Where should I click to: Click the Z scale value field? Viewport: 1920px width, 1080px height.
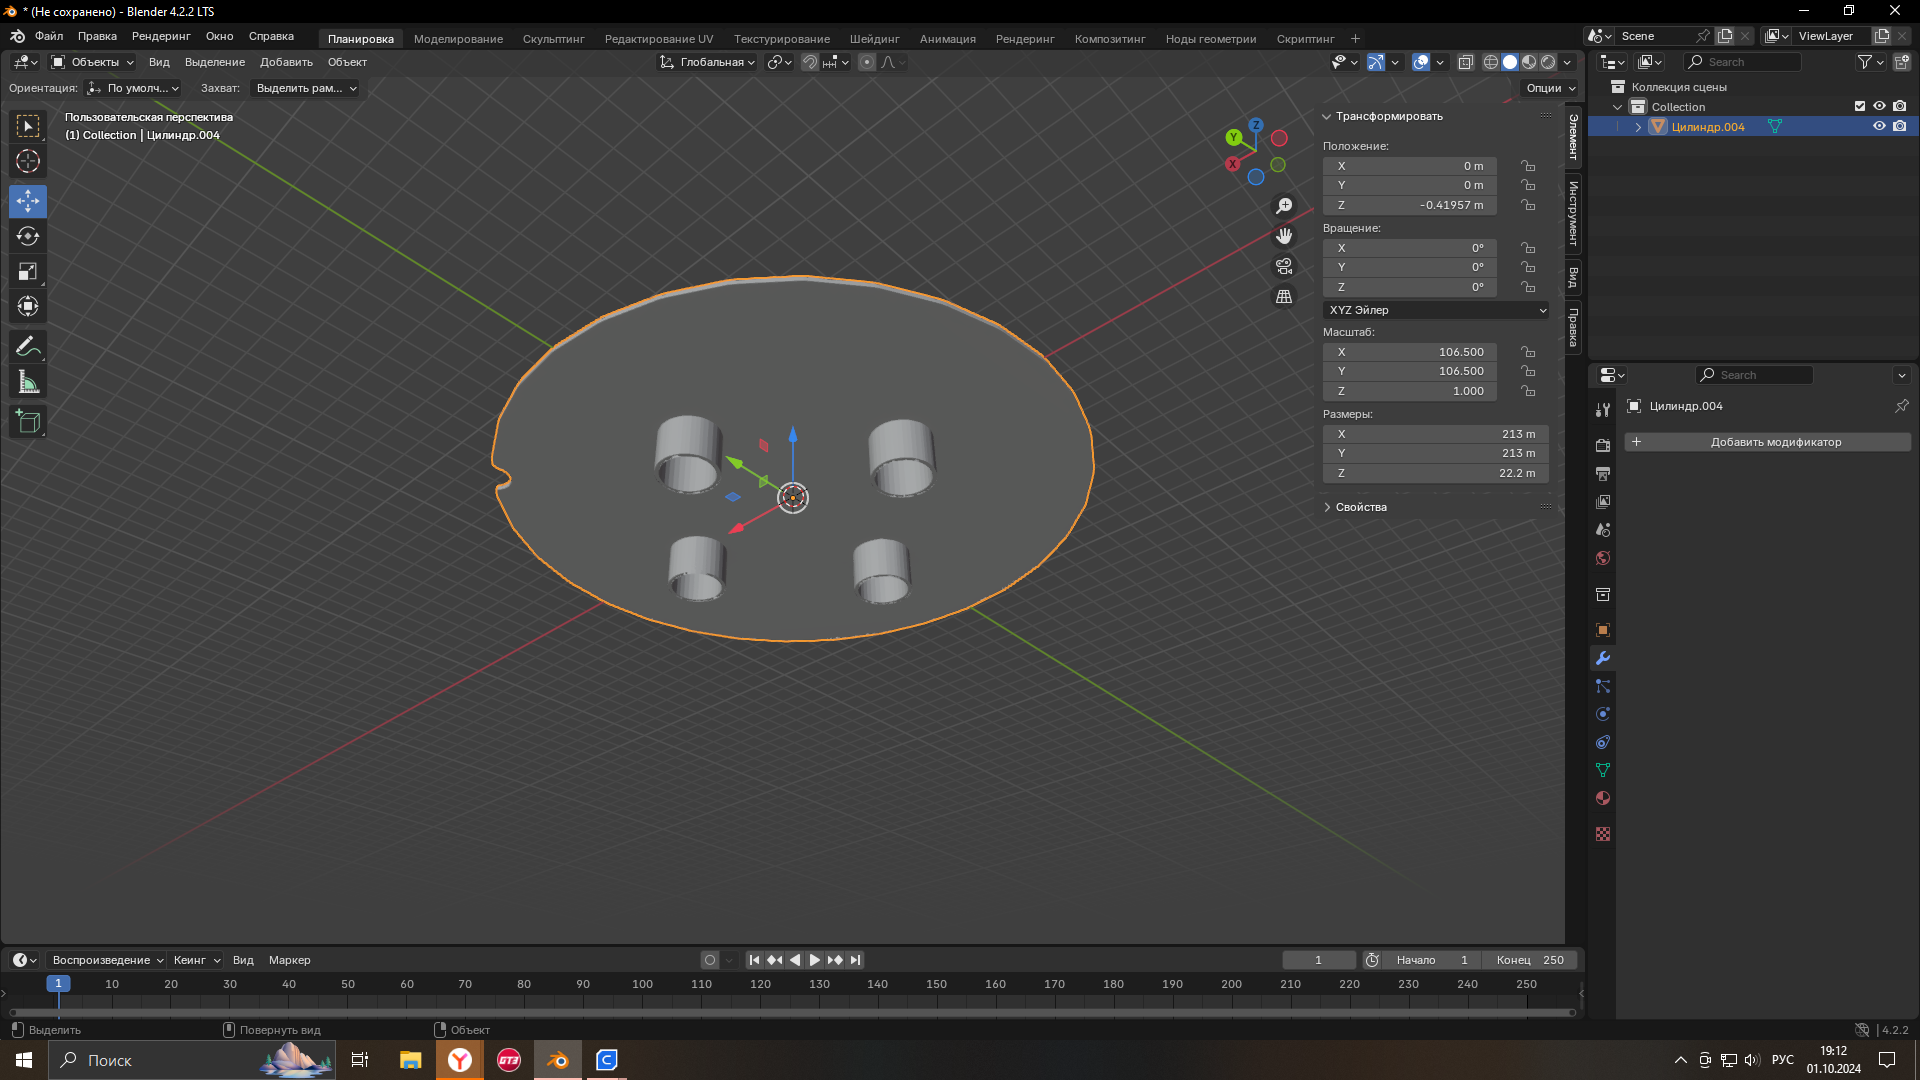click(x=1410, y=391)
